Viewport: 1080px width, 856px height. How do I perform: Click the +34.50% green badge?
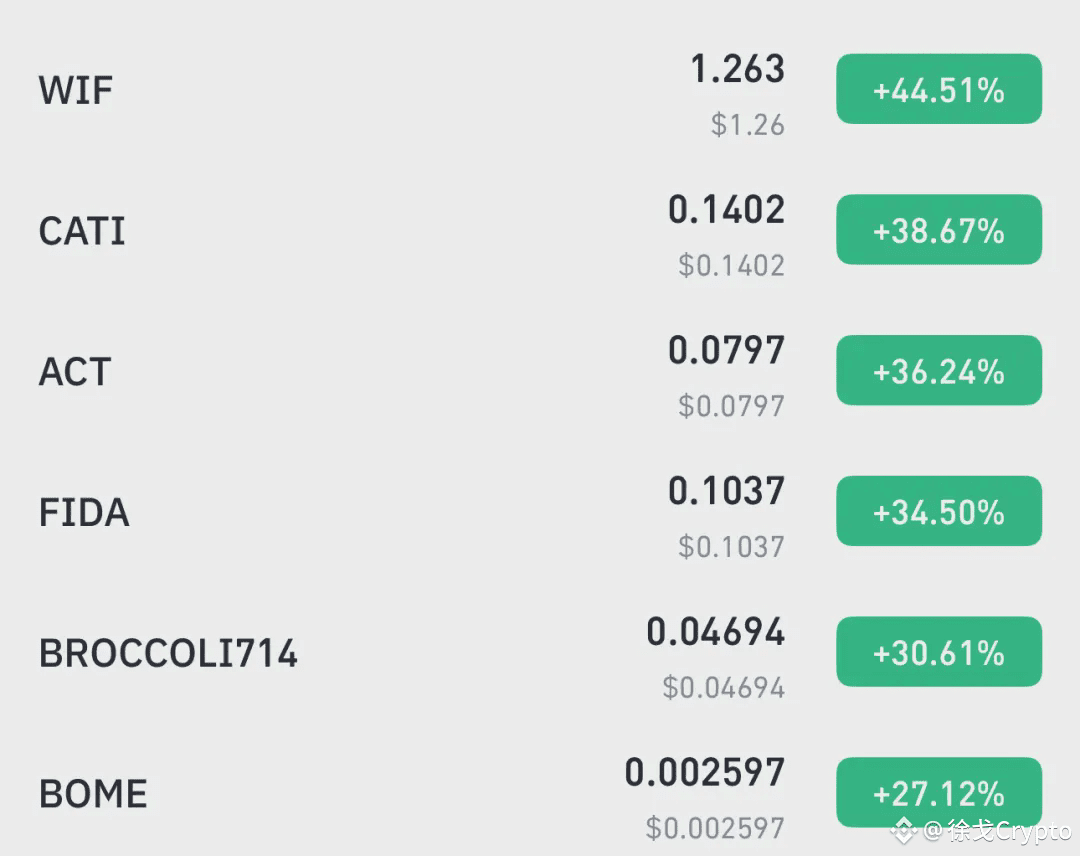pyautogui.click(x=939, y=511)
